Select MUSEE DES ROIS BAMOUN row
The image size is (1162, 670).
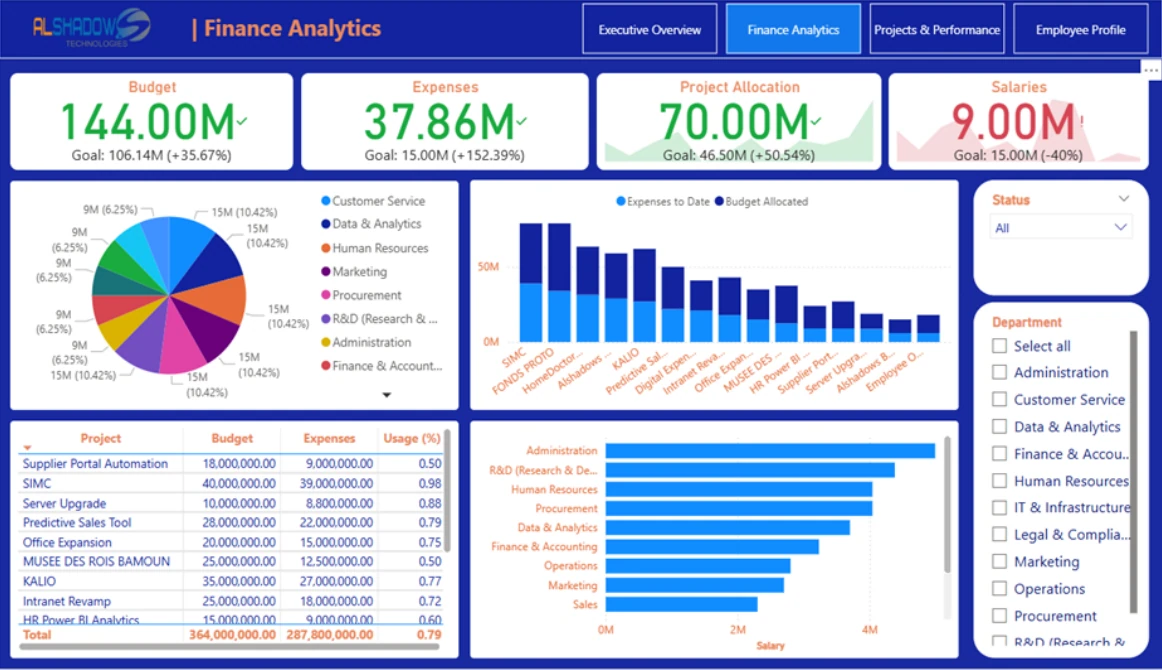(231, 562)
